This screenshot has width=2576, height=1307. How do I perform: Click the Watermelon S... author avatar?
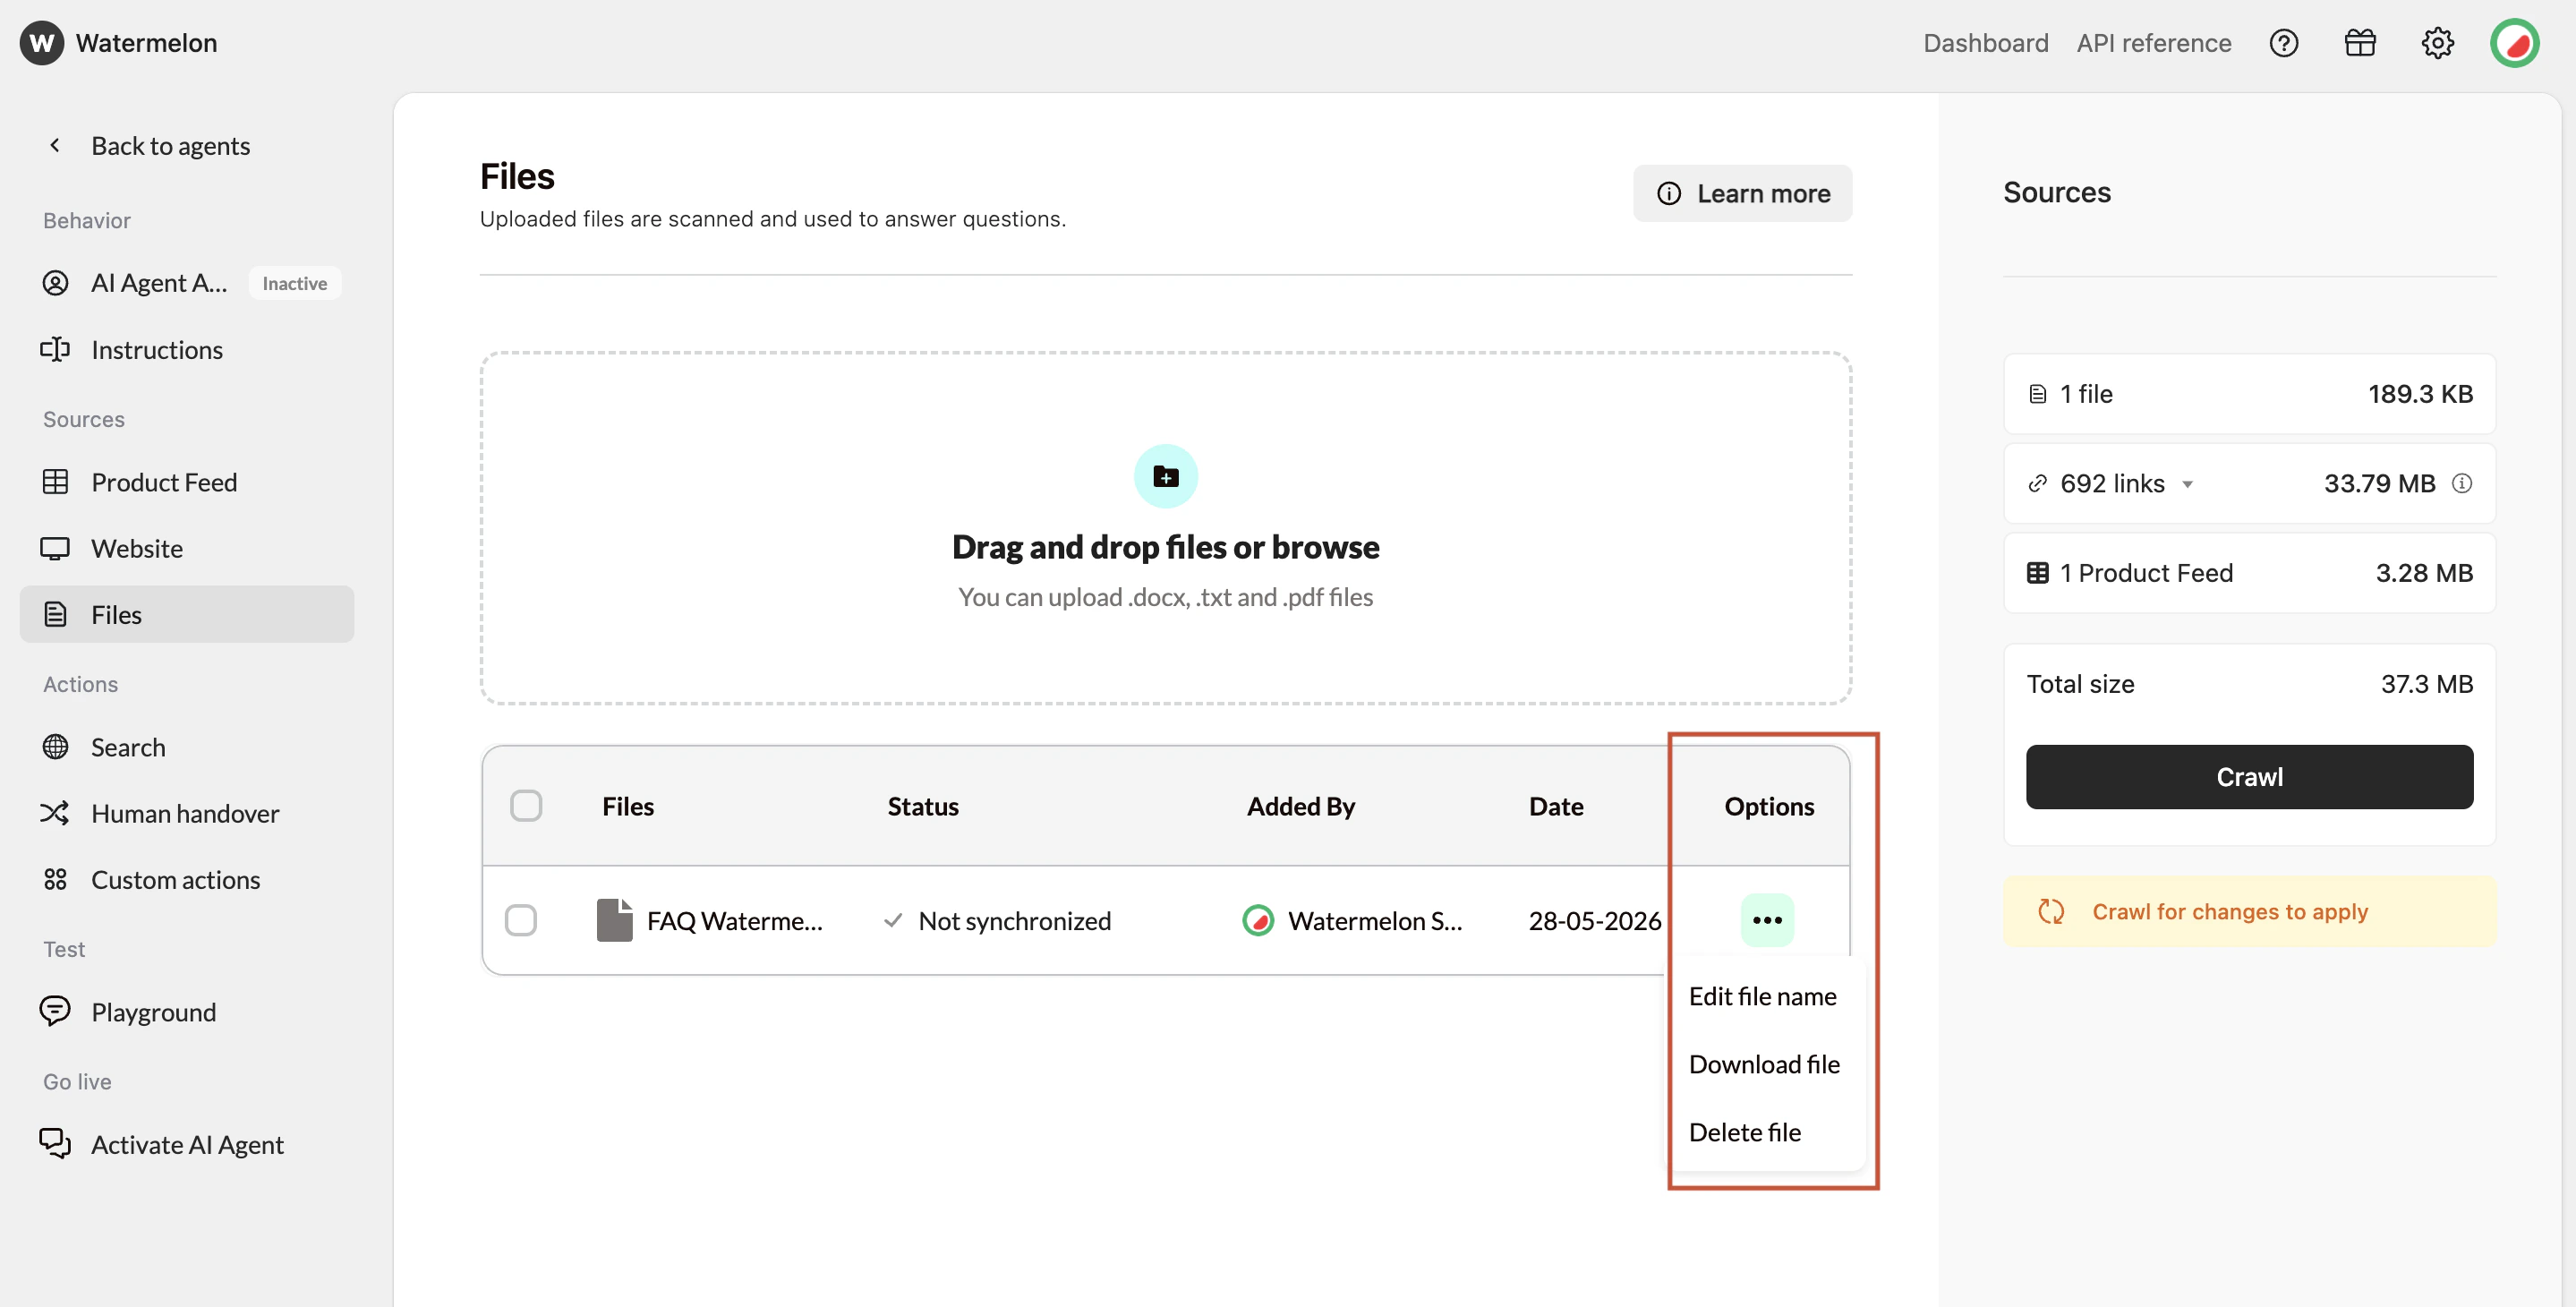(1257, 920)
